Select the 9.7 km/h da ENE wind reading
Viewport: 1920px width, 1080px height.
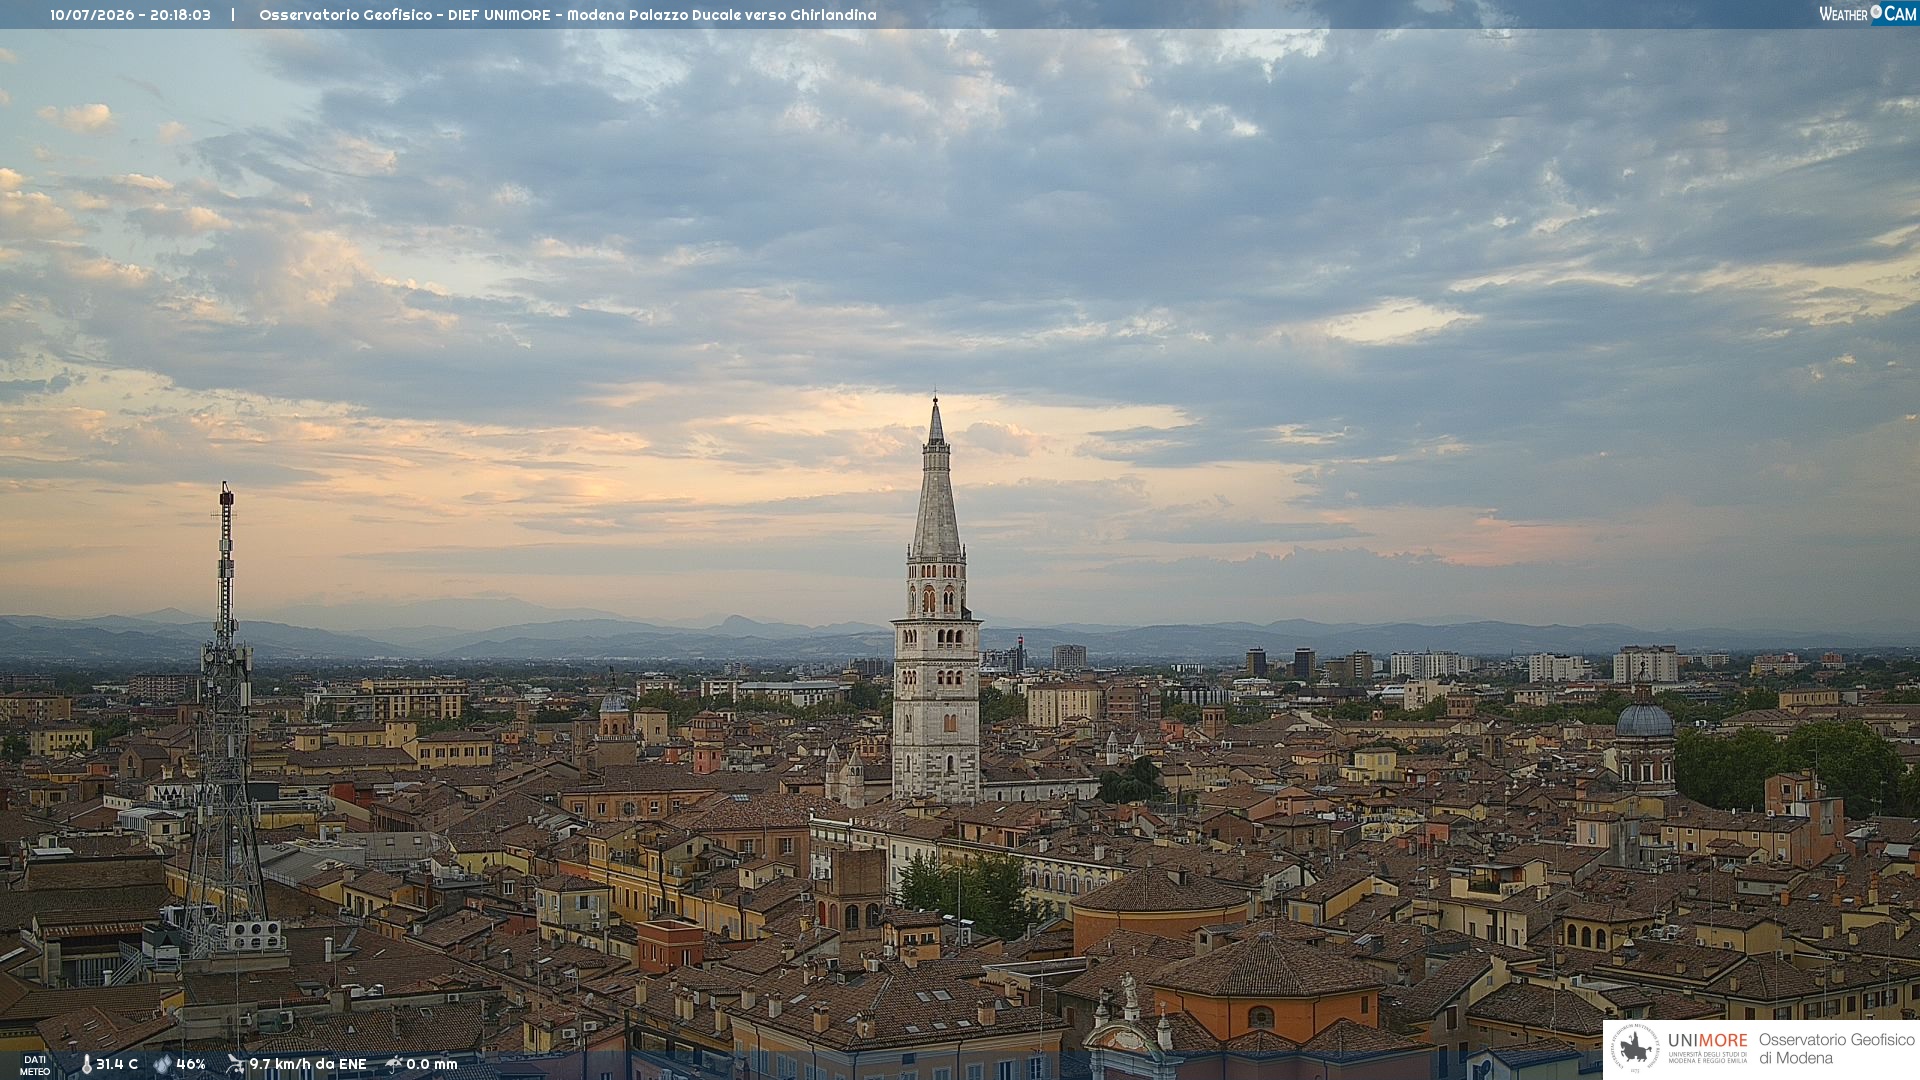[308, 1064]
